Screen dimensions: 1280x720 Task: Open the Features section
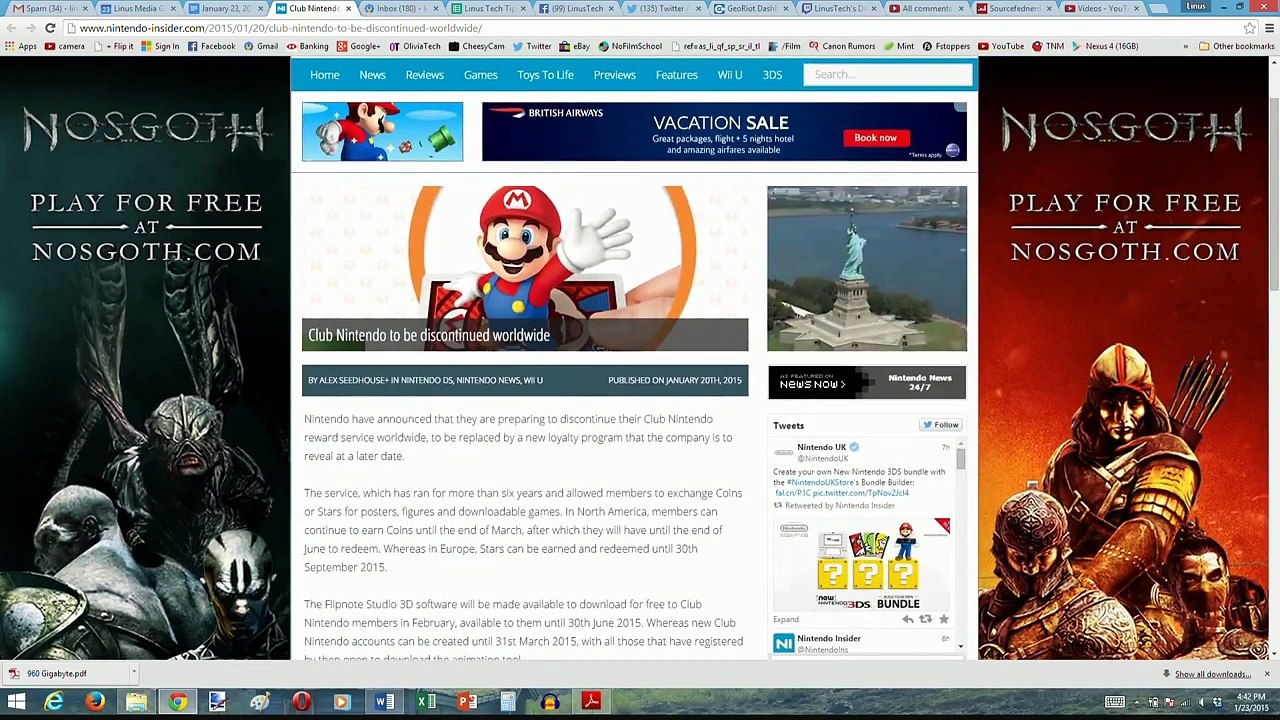[677, 75]
